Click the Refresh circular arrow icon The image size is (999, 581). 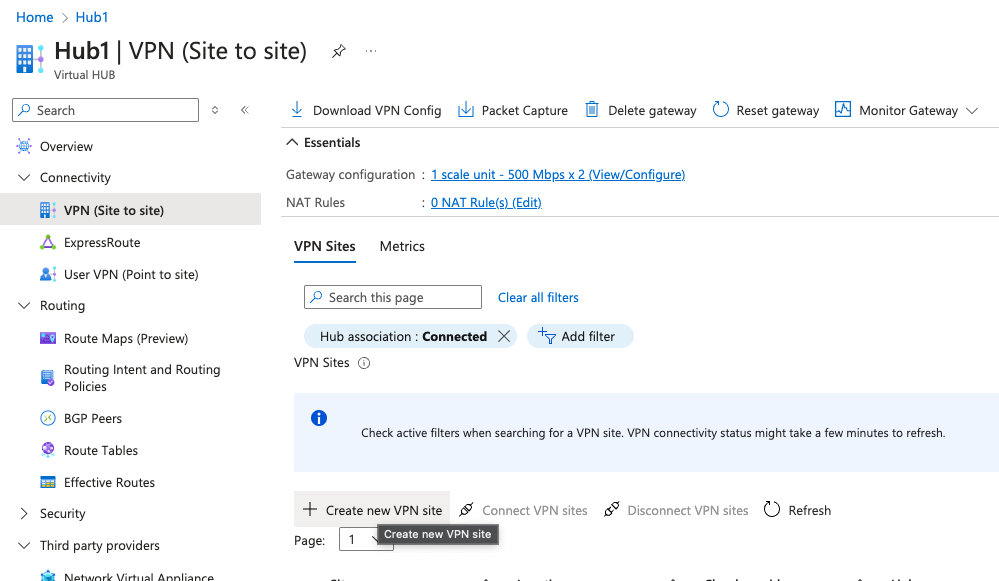point(772,509)
